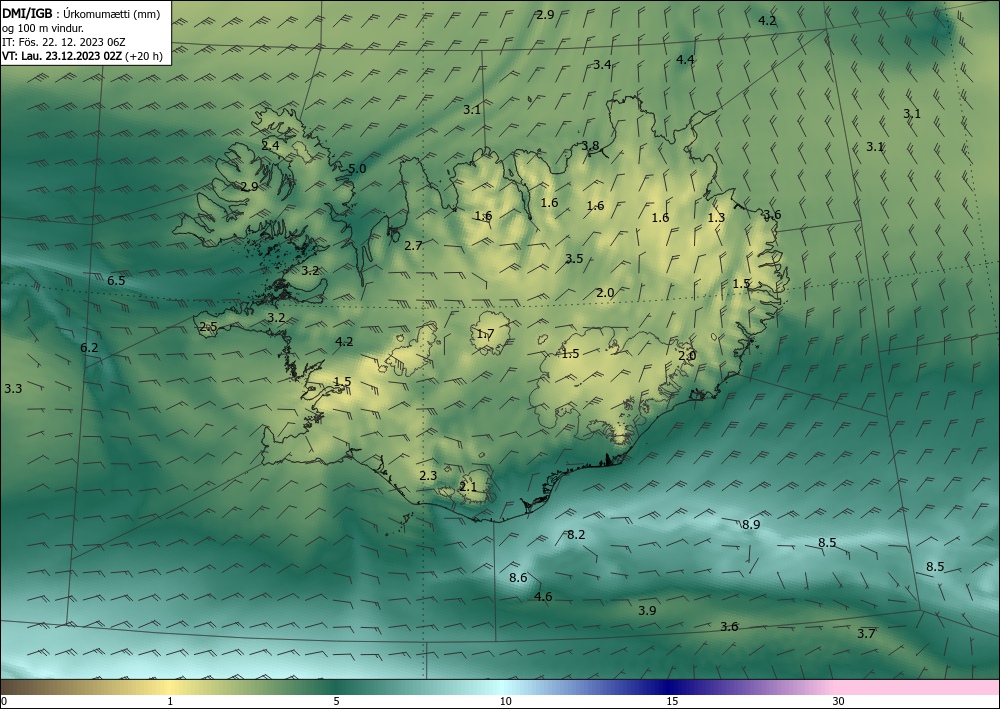Select the 1.3 value in east Iceland
The height and width of the screenshot is (709, 1000).
(x=716, y=217)
